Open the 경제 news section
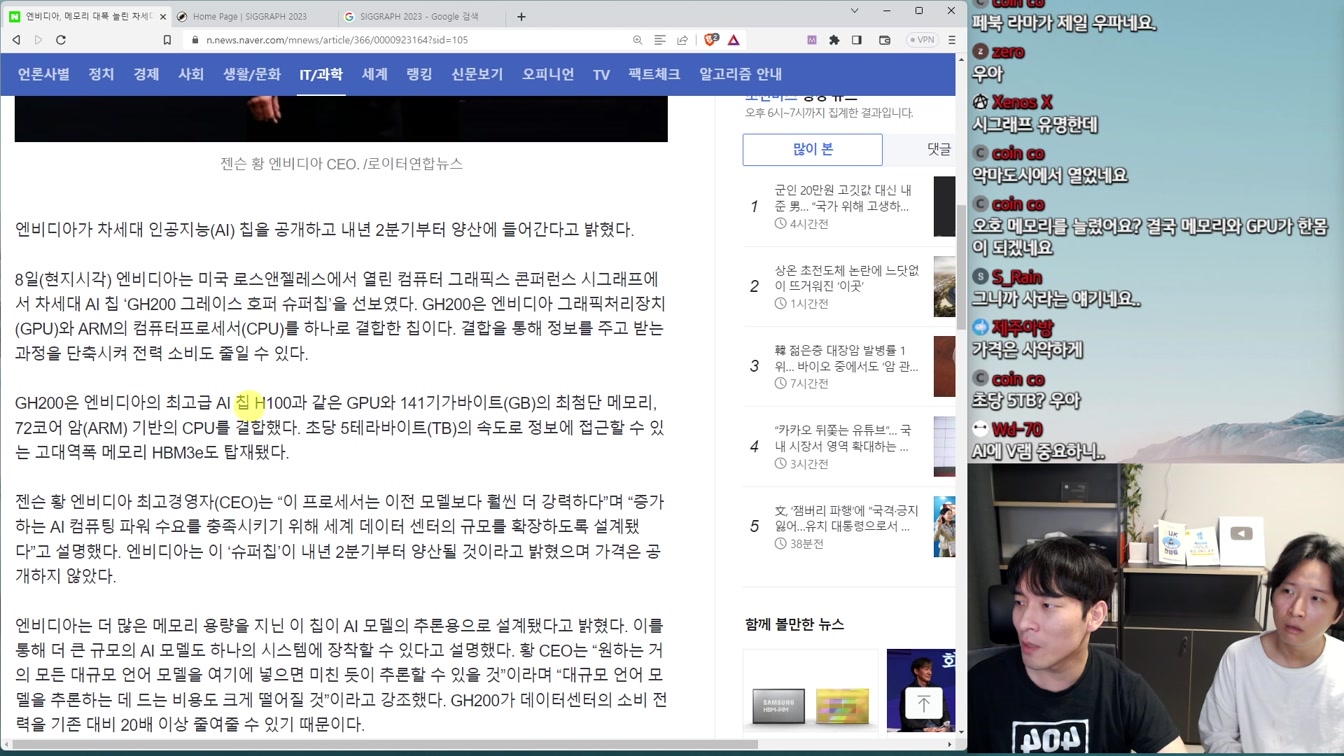The image size is (1344, 756). coord(146,74)
